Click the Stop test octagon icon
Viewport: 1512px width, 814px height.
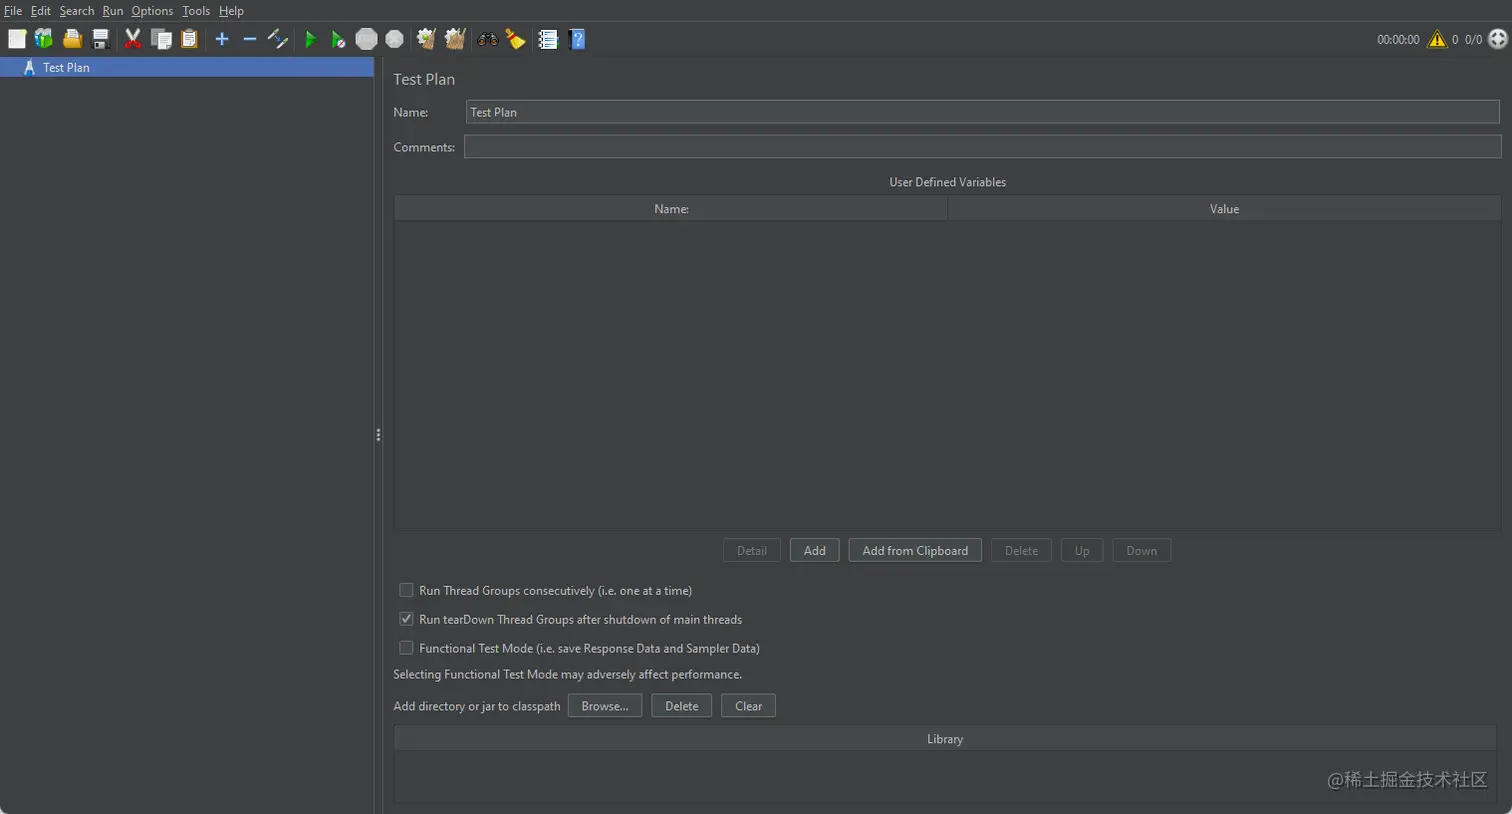click(367, 39)
